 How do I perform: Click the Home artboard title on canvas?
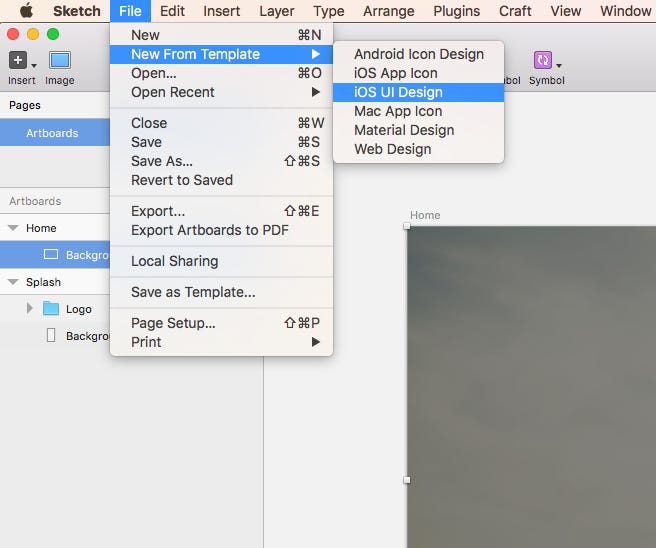(425, 215)
